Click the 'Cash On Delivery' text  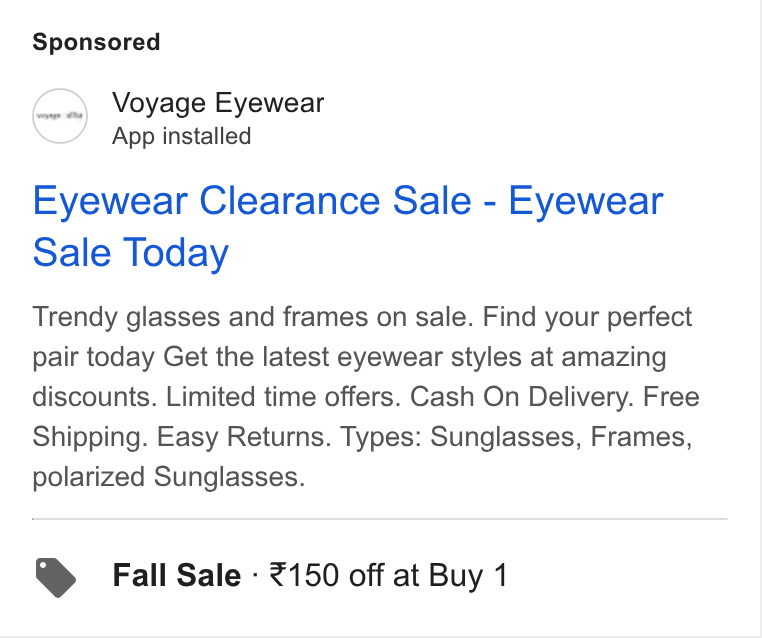(522, 397)
